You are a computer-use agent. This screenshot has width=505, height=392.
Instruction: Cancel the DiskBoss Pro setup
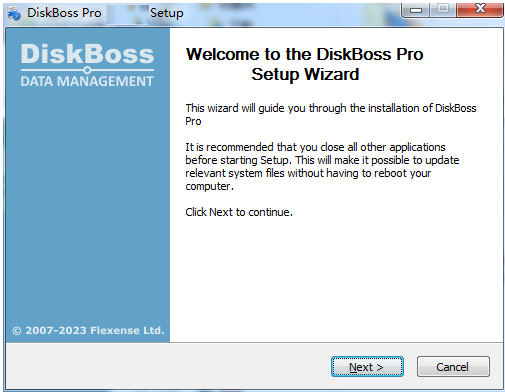453,367
